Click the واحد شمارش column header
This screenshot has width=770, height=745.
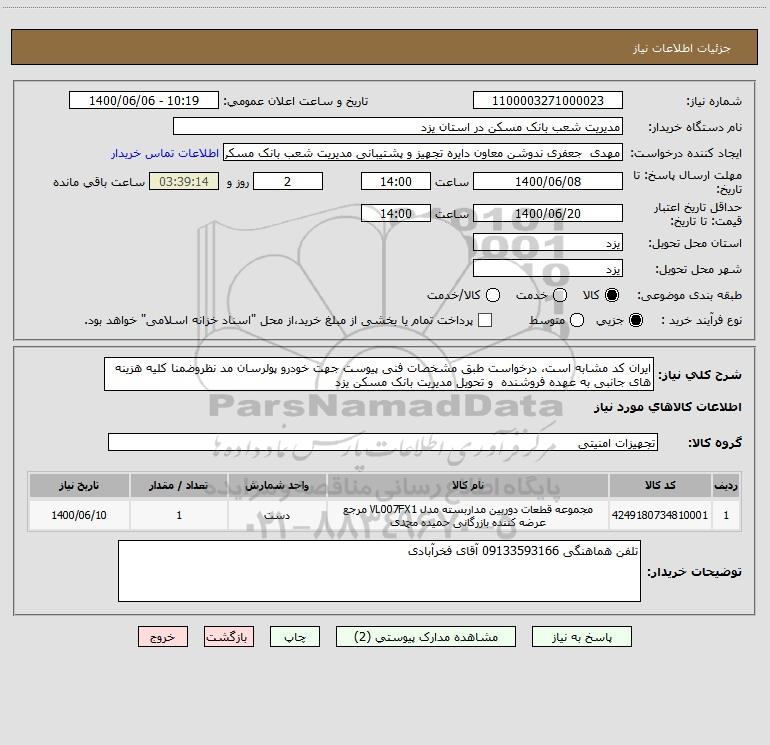277,485
